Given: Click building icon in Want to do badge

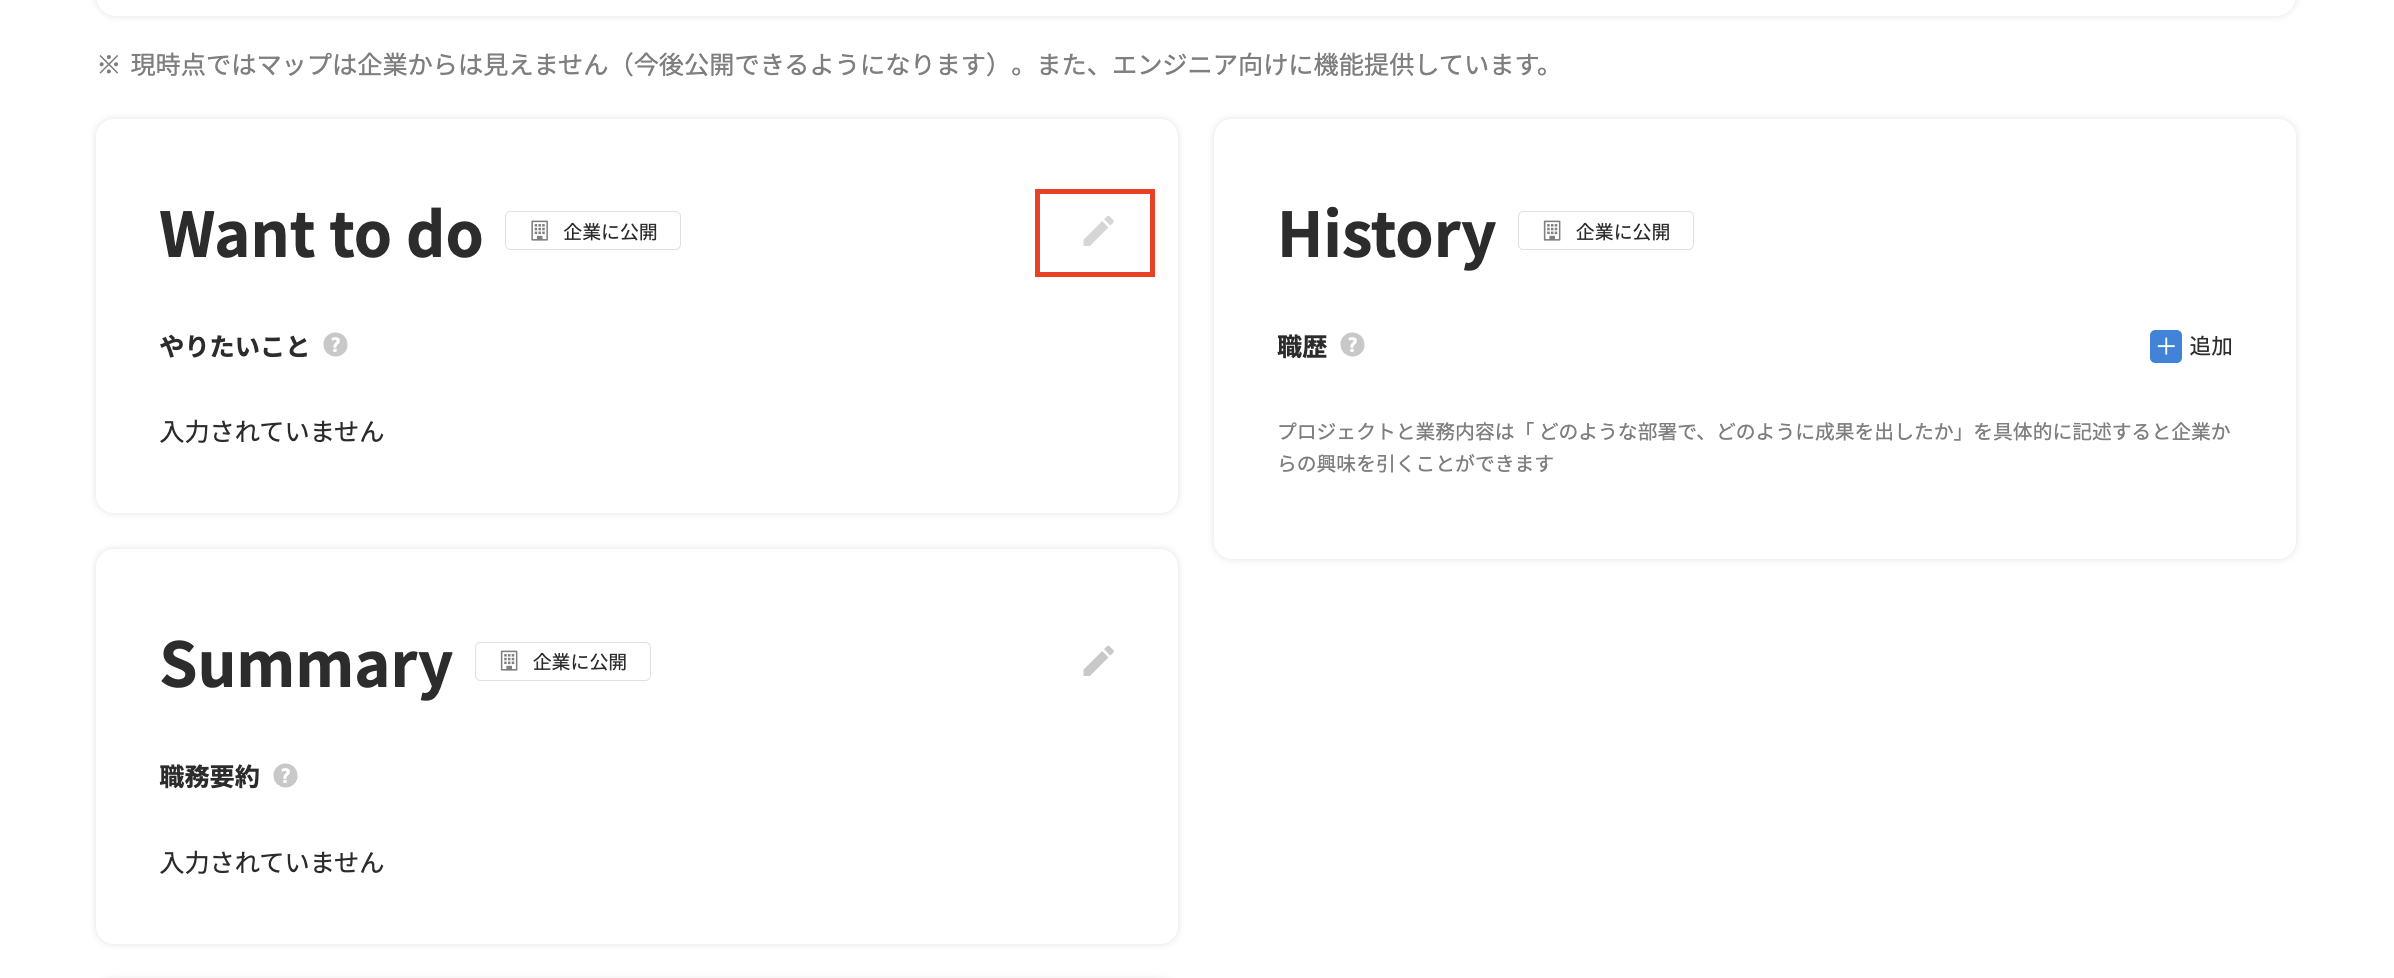Looking at the screenshot, I should [539, 231].
